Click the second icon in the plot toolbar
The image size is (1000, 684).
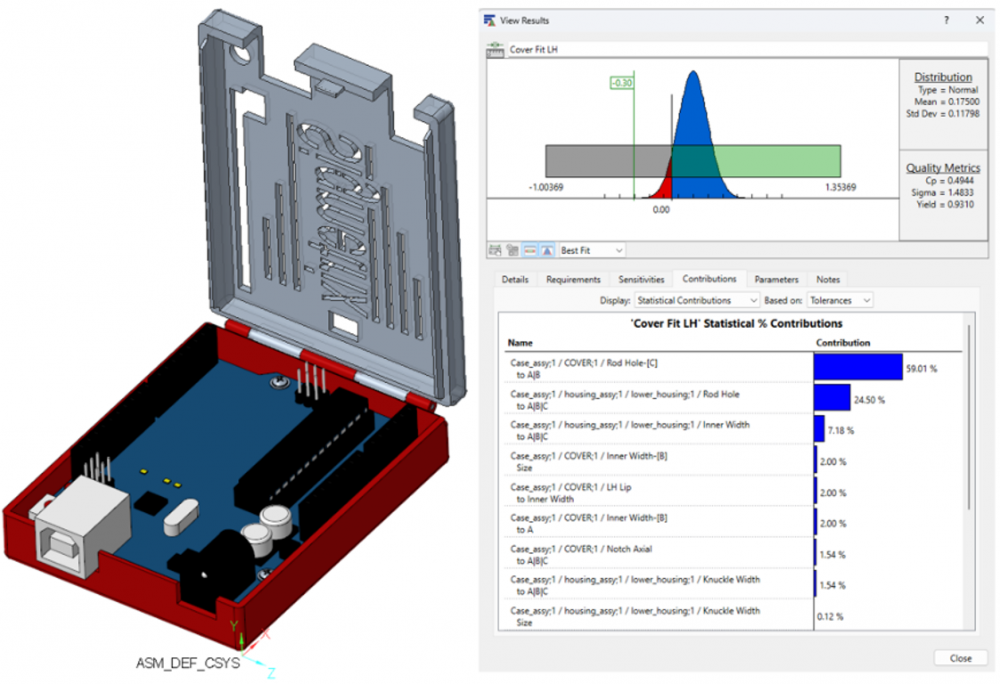(x=511, y=250)
